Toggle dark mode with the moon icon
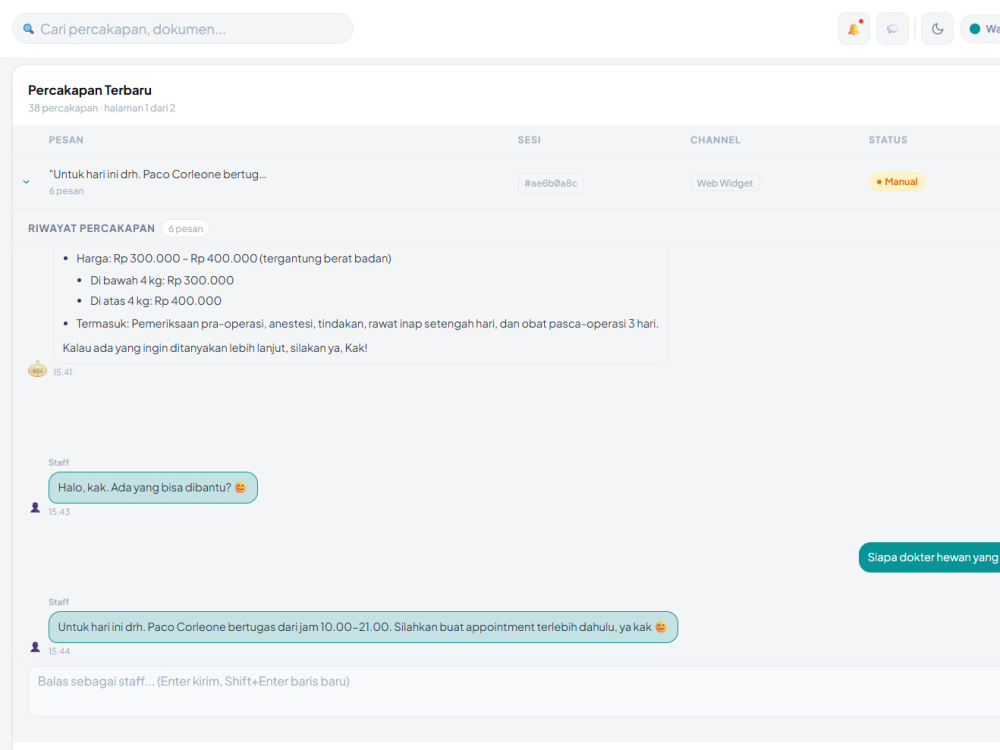Viewport: 1000px width, 750px height. tap(938, 29)
